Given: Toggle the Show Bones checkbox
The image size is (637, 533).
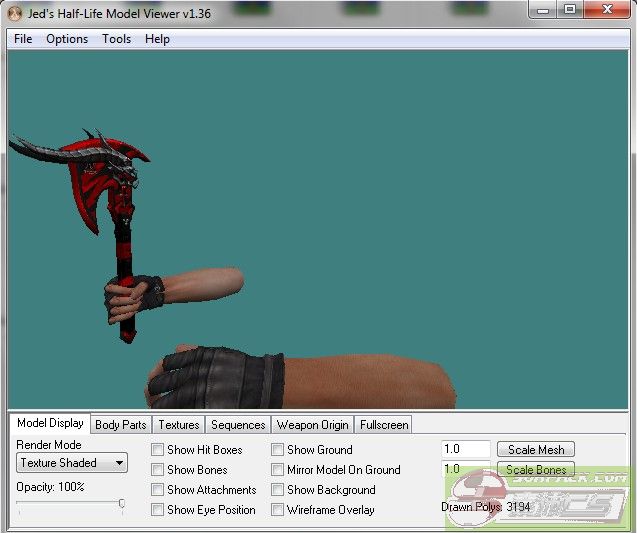Looking at the screenshot, I should pos(158,470).
